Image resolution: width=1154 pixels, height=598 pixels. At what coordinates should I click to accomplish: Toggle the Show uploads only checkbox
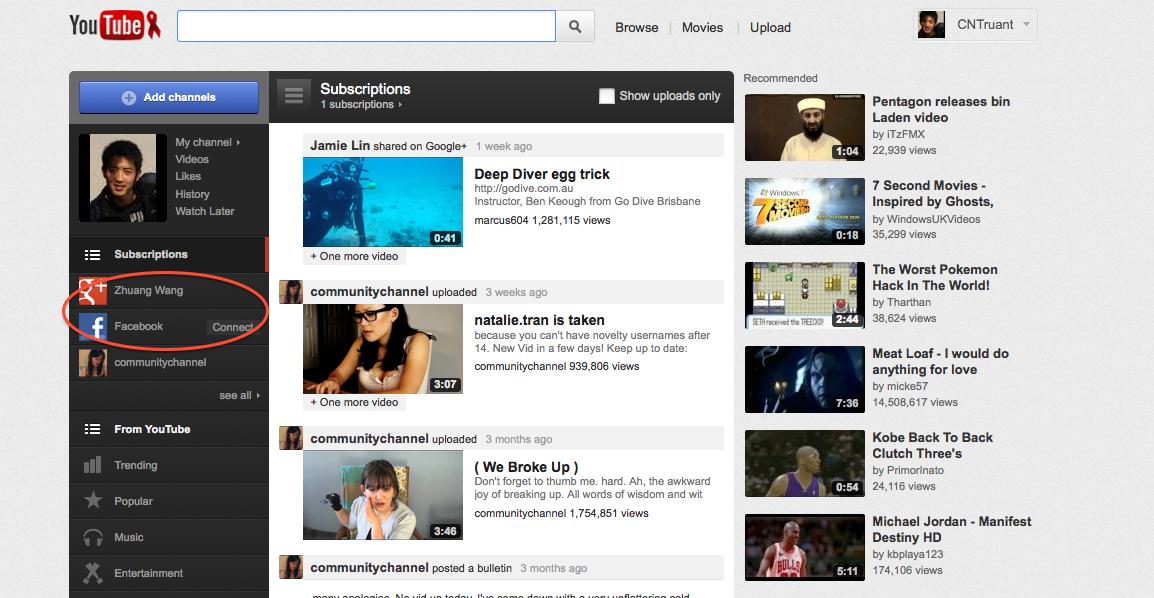tap(606, 96)
